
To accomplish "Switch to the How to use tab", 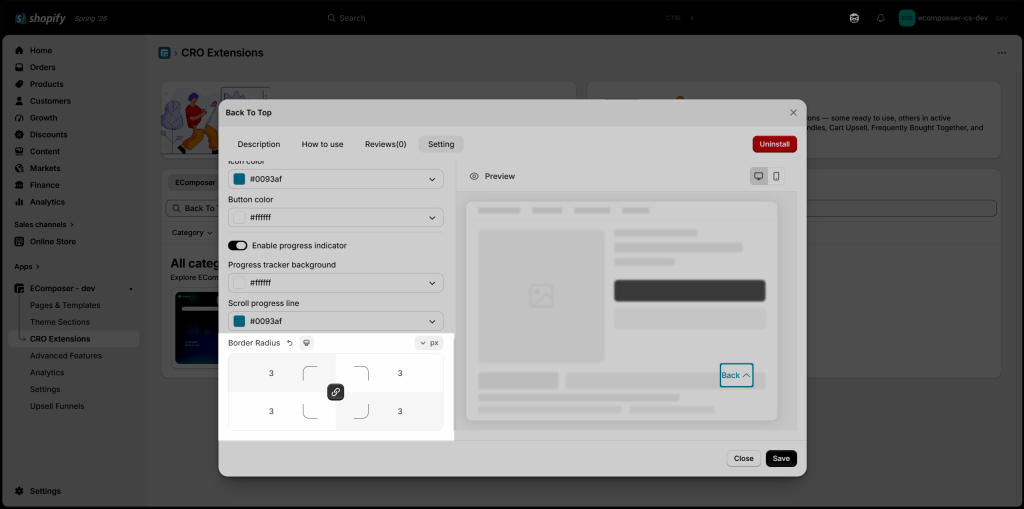I will point(323,144).
